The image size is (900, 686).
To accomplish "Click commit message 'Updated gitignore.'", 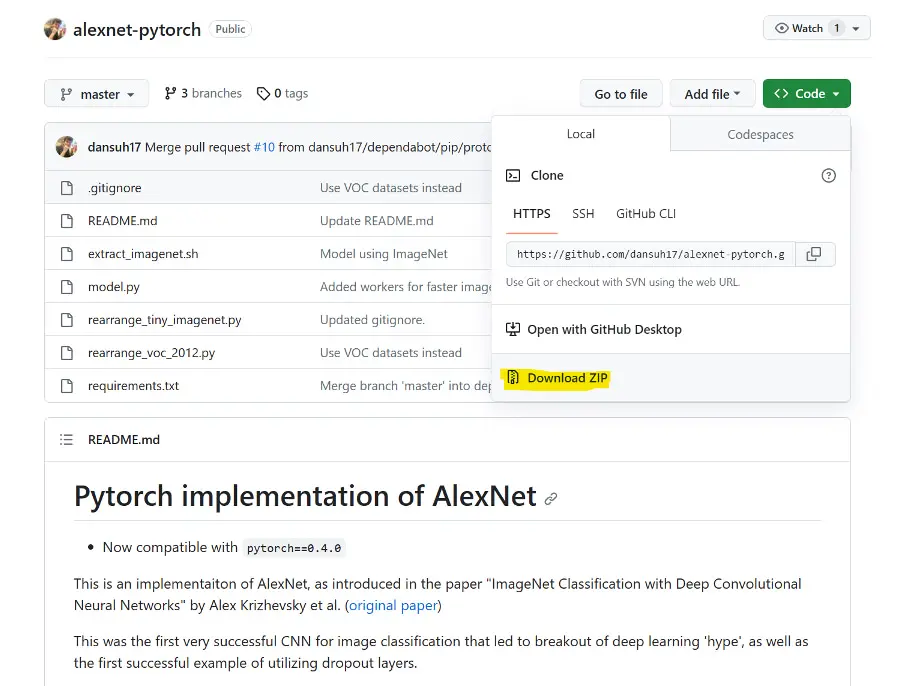I will 372,320.
